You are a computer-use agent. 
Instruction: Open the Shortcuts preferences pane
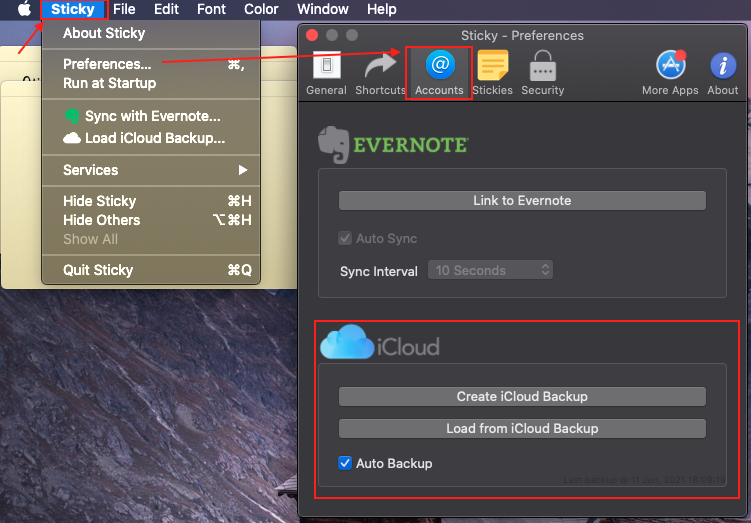click(x=380, y=73)
